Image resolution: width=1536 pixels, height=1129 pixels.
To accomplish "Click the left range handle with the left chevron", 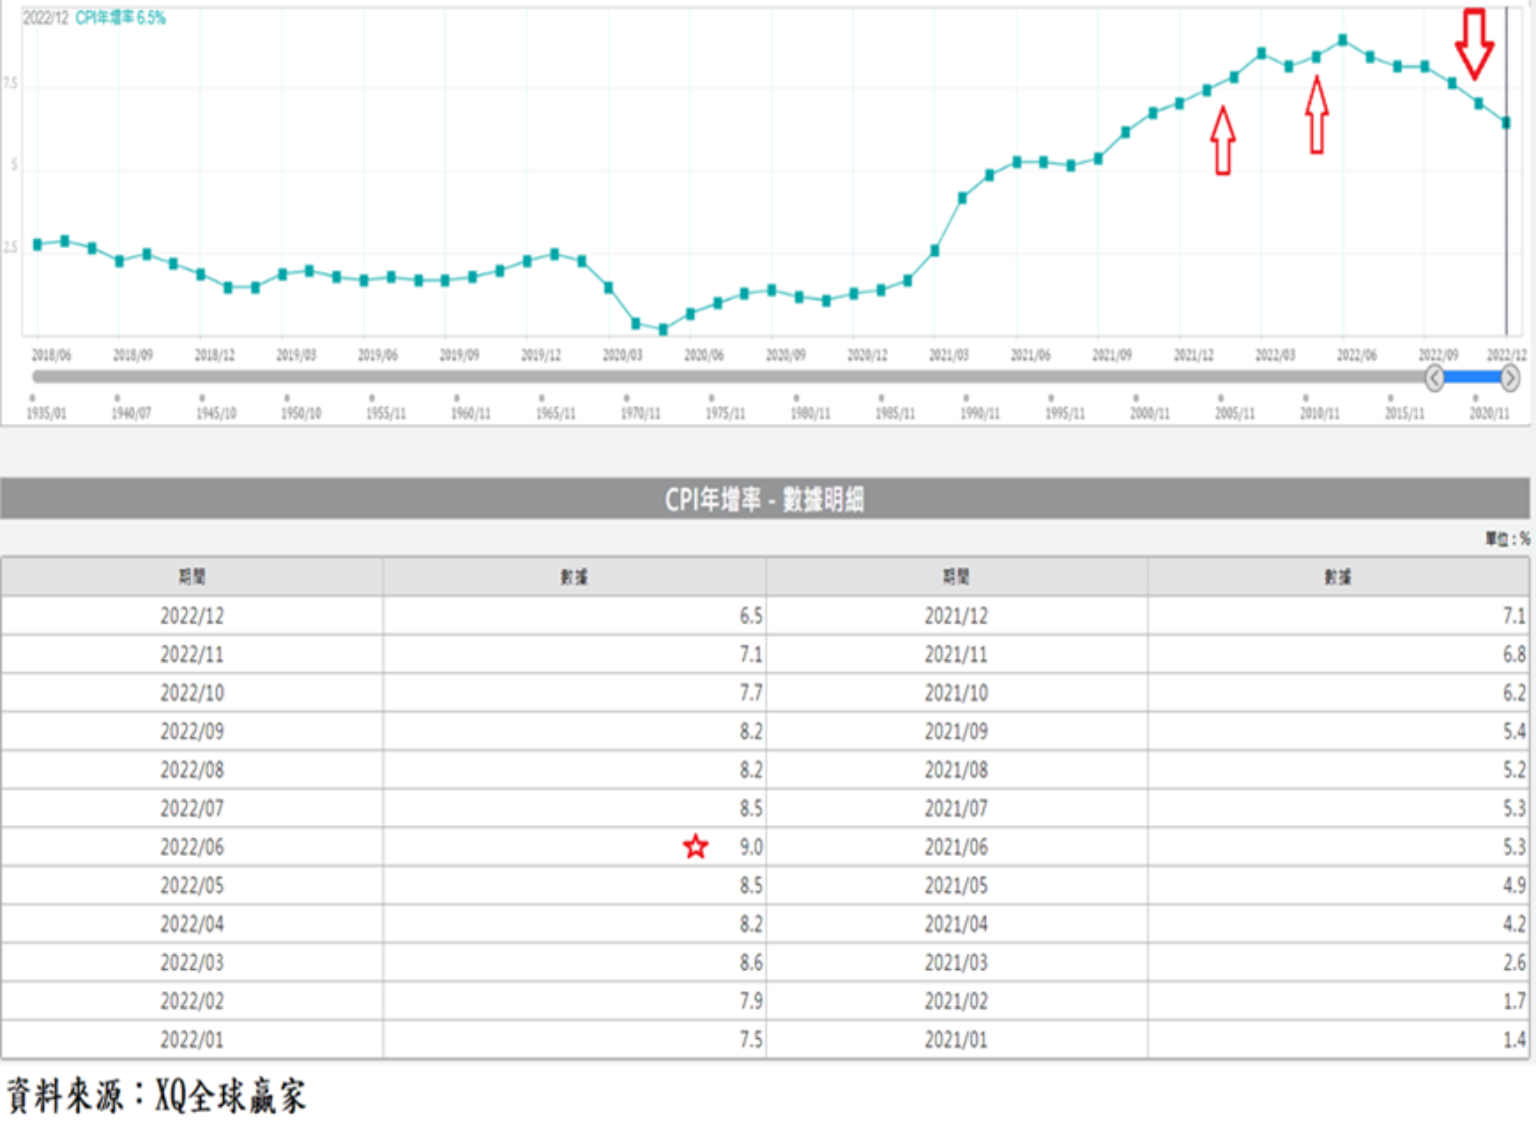I will [x=1434, y=378].
